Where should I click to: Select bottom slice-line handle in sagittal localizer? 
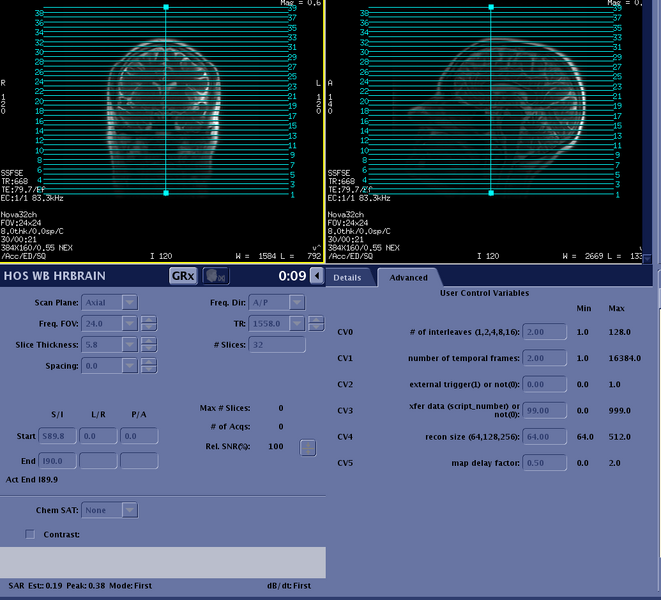click(x=491, y=193)
